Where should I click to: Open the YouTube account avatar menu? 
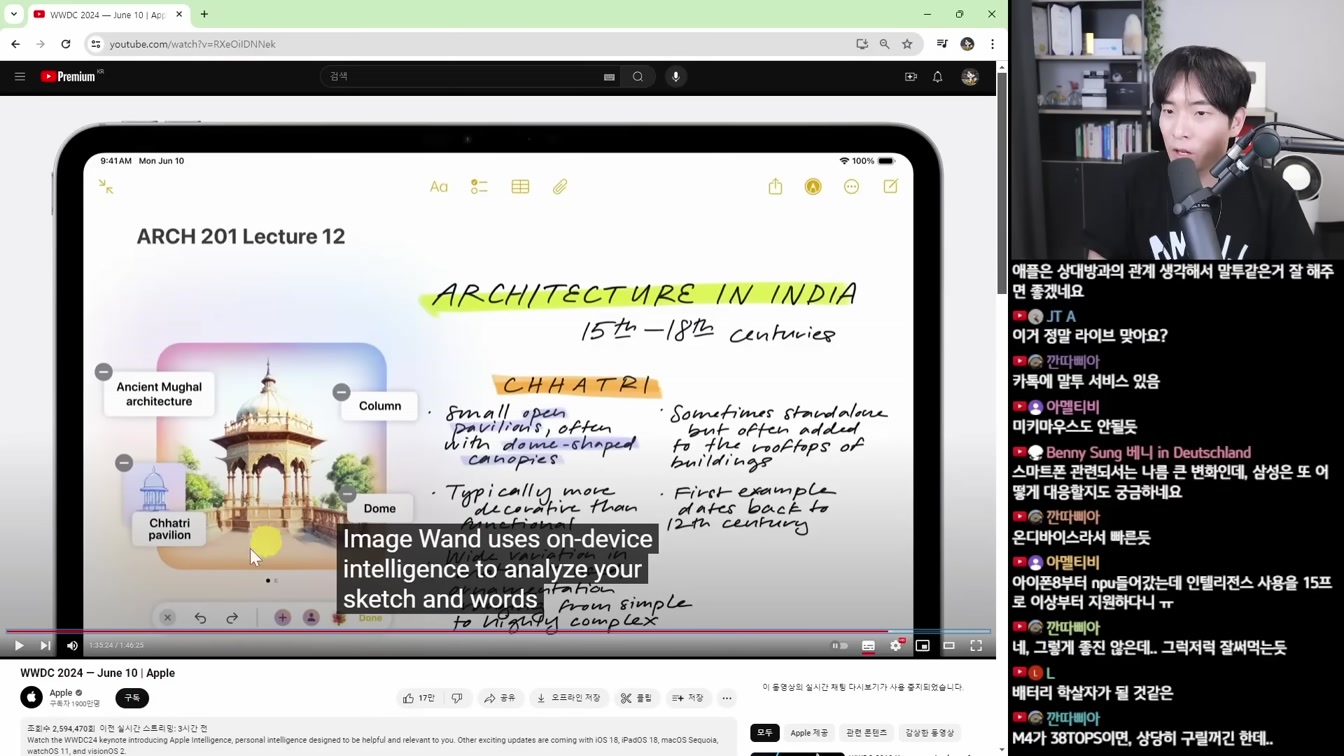coord(970,77)
